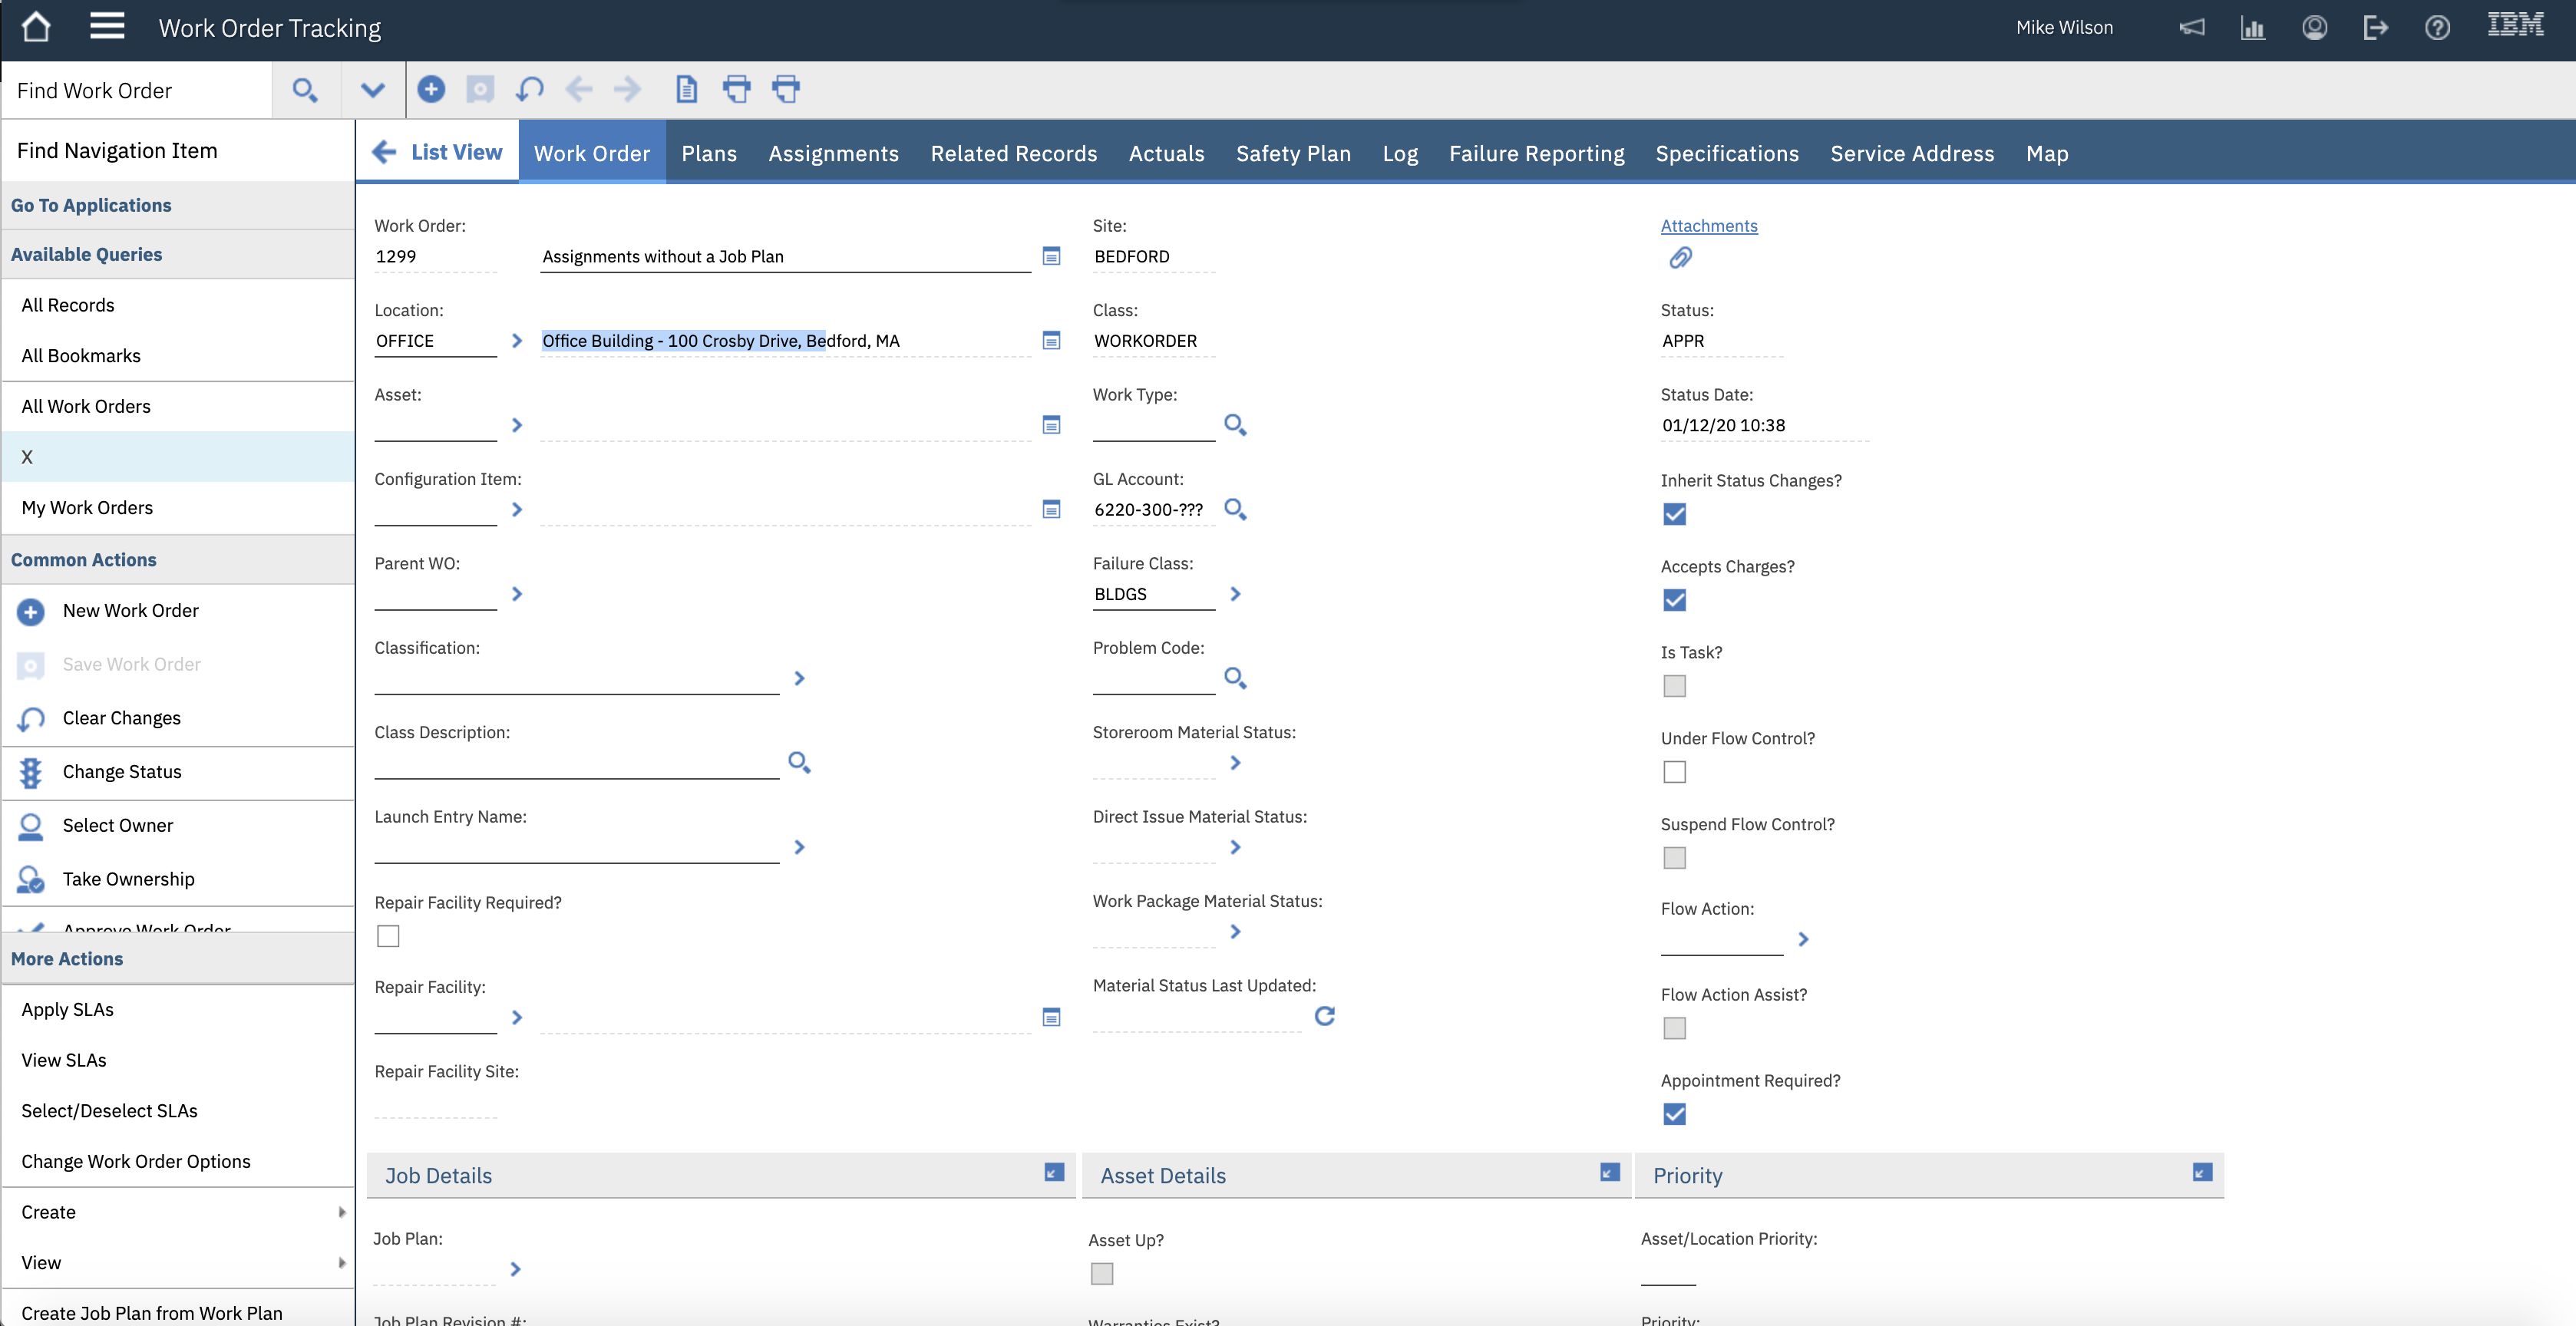Open the Failure Reporting tab
Viewport: 2576px width, 1326px height.
tap(1536, 153)
